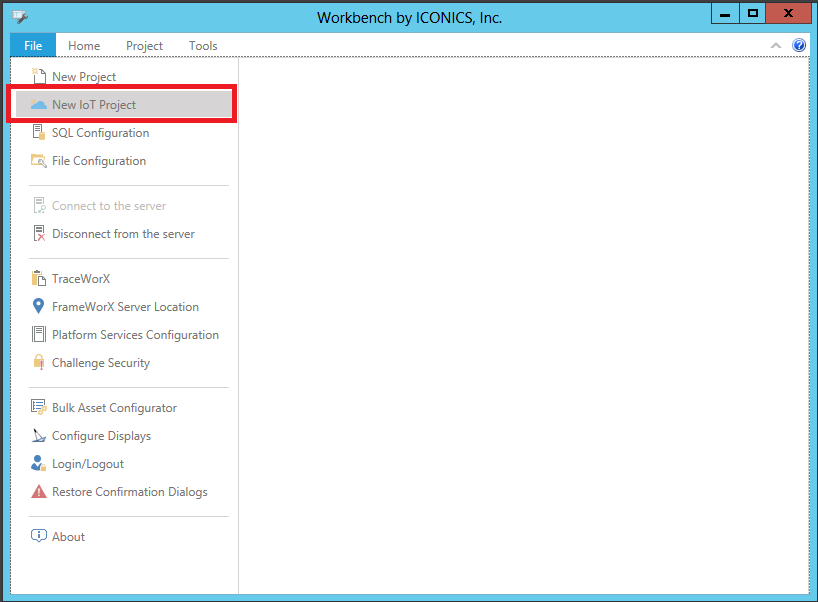Open help via the blue question icon

click(x=799, y=45)
